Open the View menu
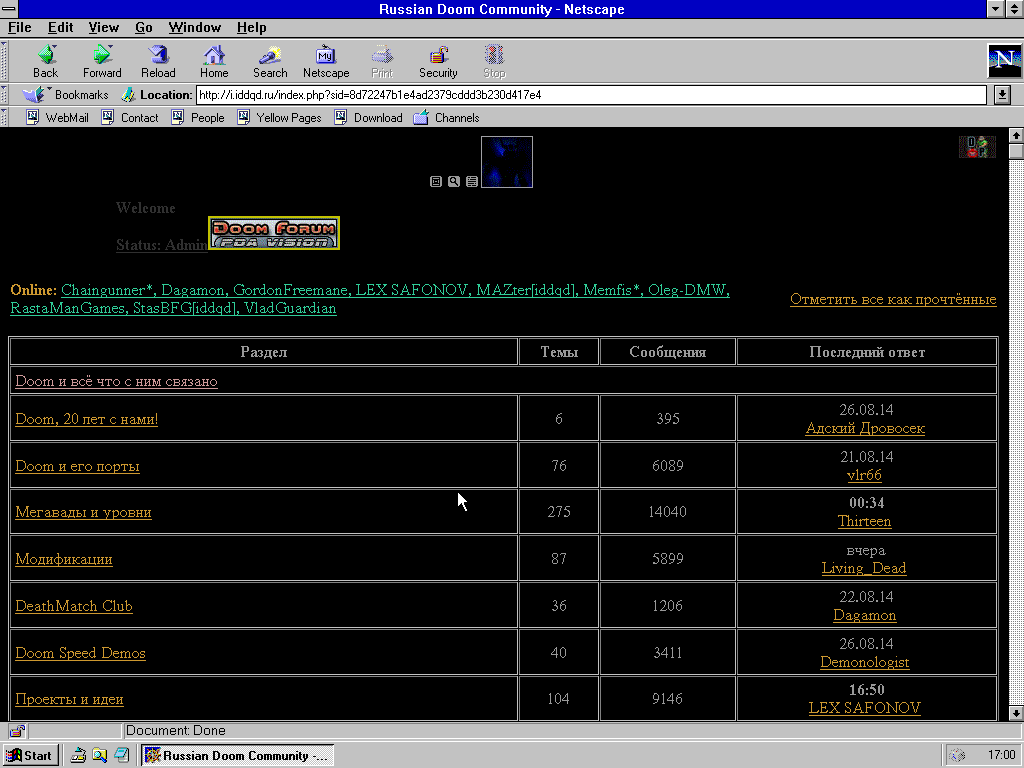The image size is (1024, 768). click(x=103, y=27)
